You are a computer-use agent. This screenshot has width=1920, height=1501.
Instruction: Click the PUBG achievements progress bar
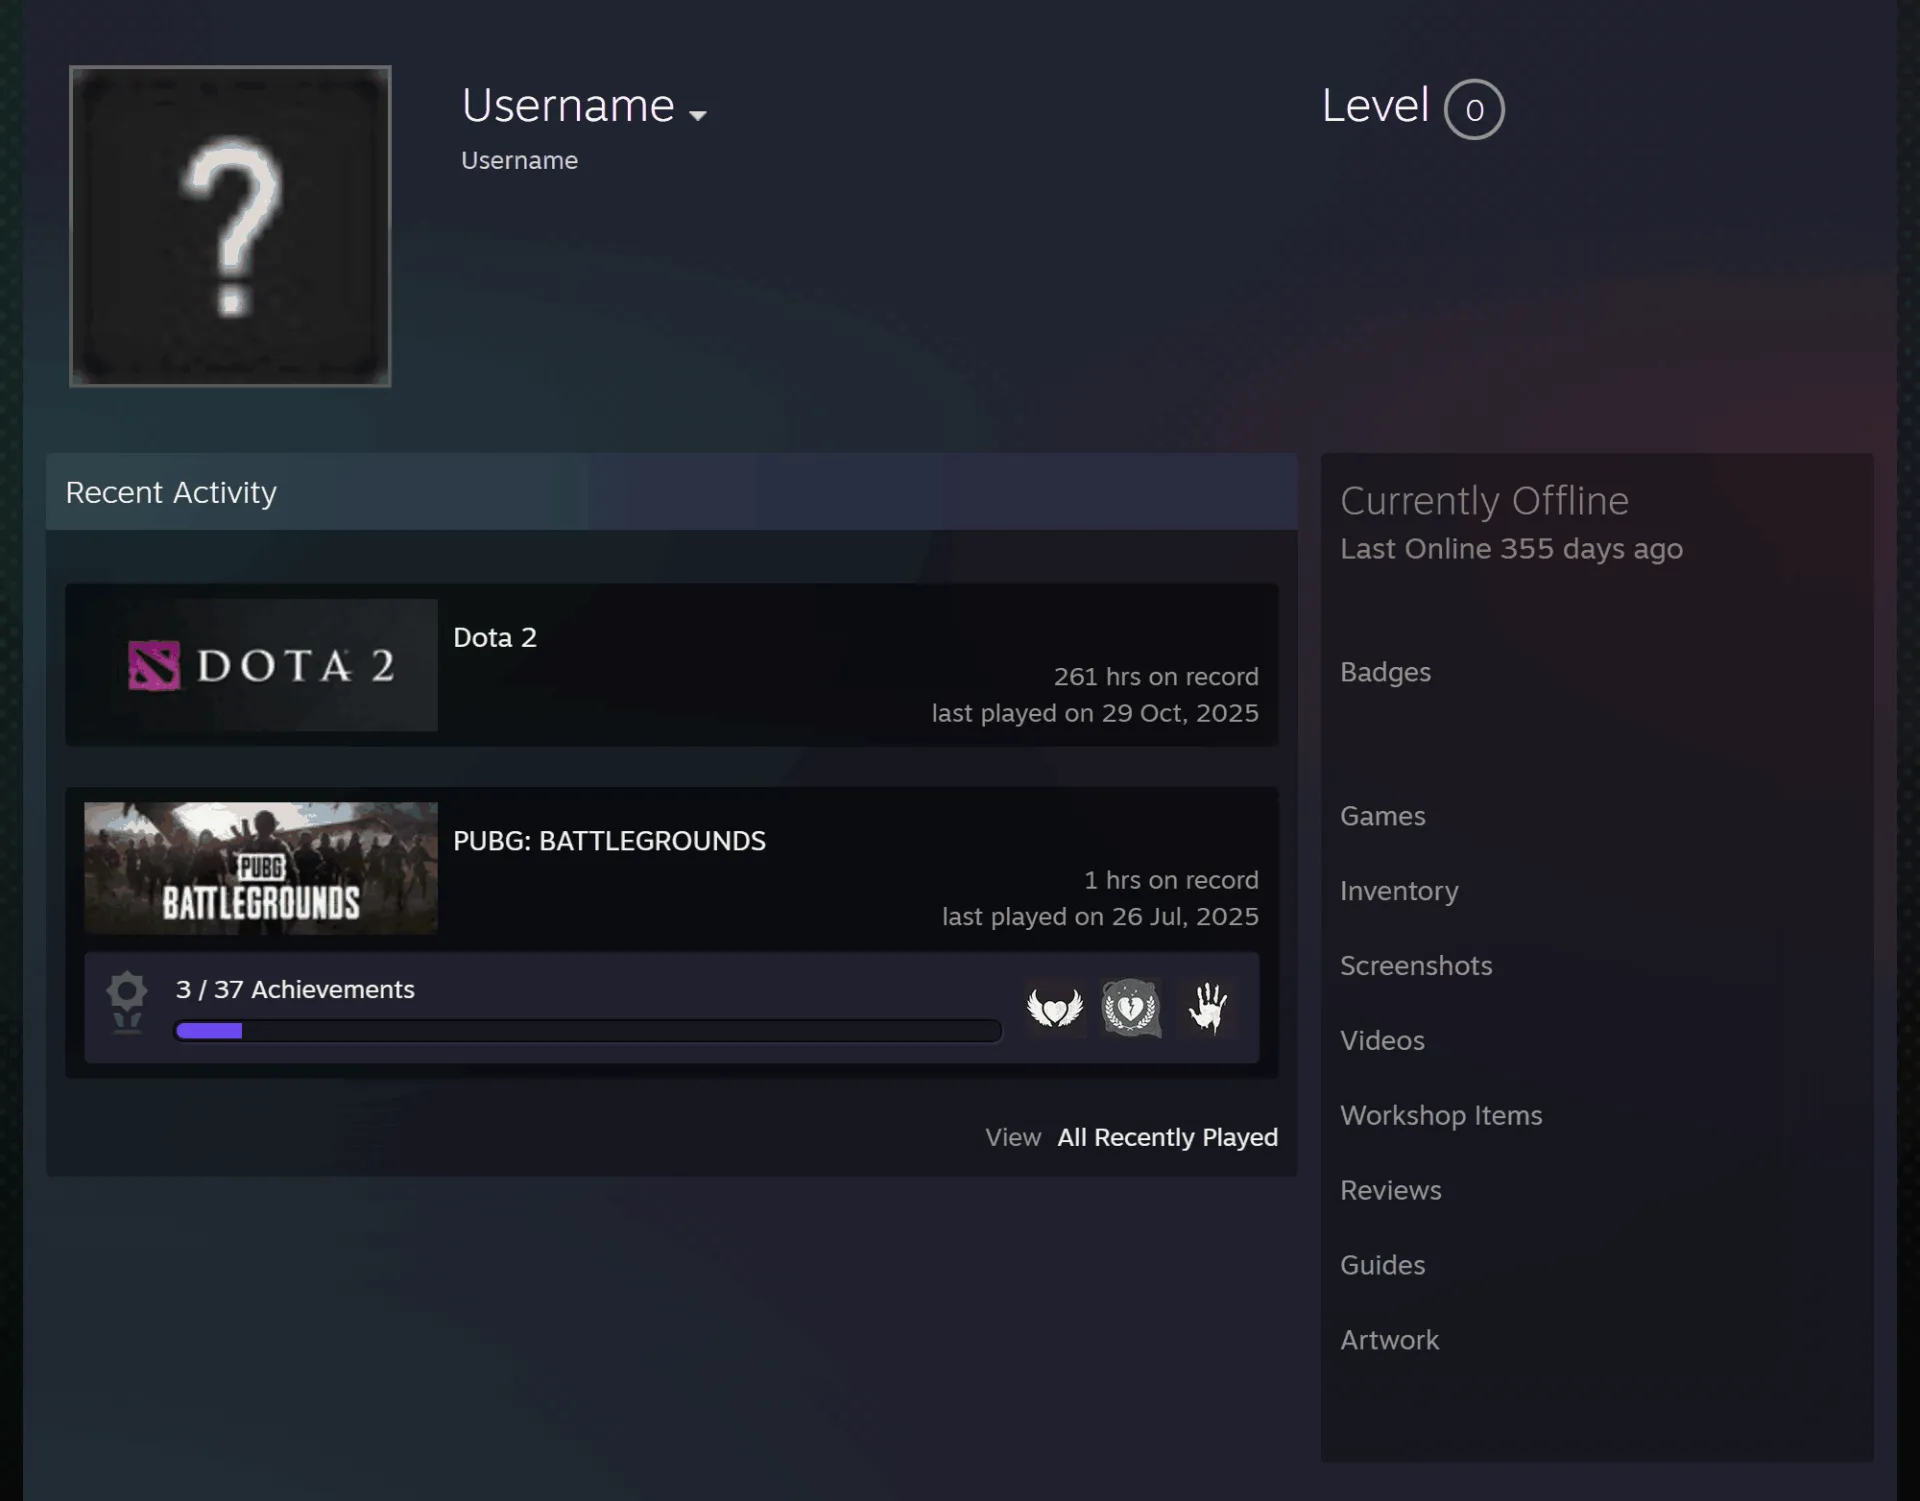588,1031
